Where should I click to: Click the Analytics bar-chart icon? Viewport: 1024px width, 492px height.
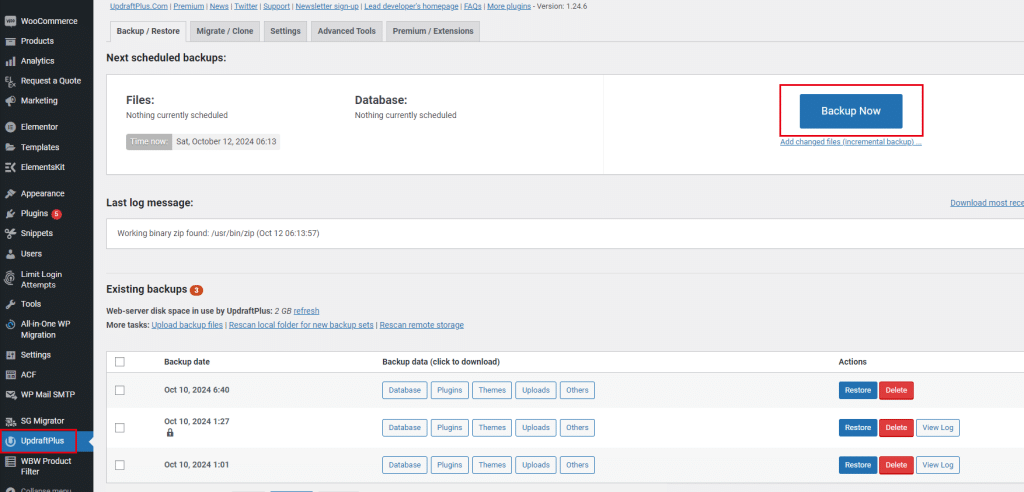[x=10, y=61]
